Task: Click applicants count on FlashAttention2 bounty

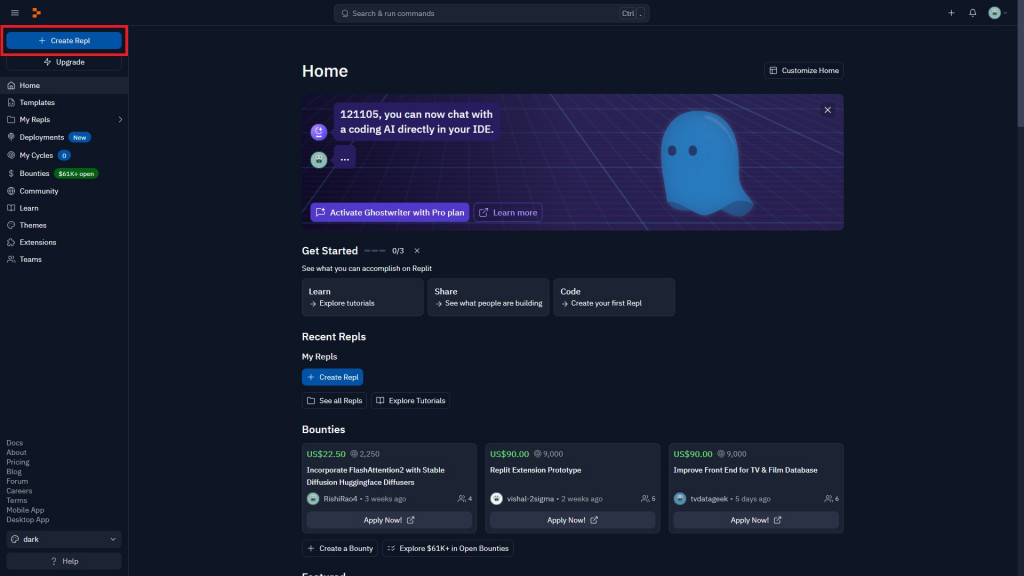Action: 465,499
